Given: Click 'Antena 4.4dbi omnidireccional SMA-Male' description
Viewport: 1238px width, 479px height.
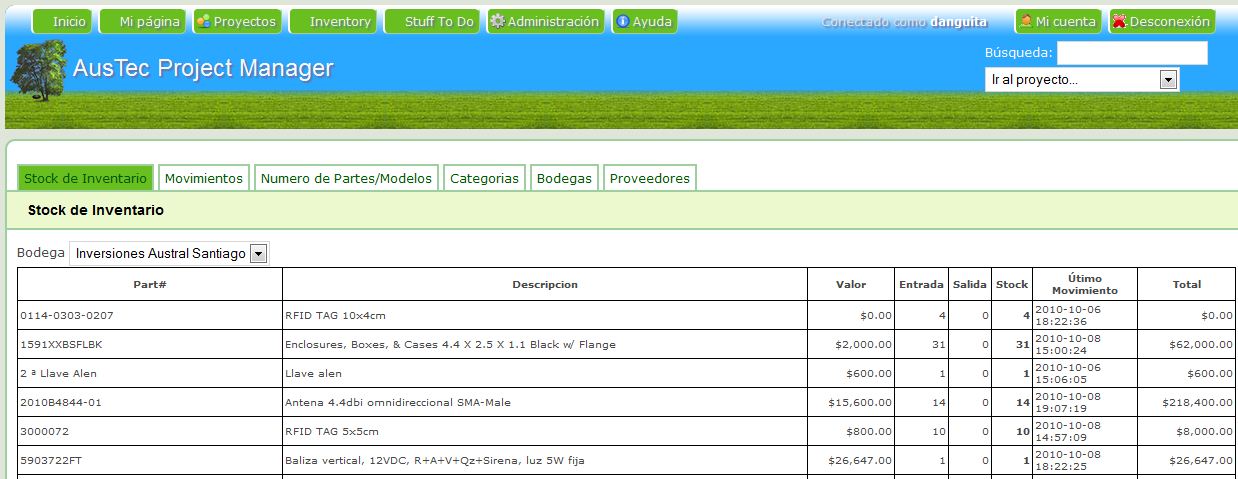Looking at the screenshot, I should 398,403.
